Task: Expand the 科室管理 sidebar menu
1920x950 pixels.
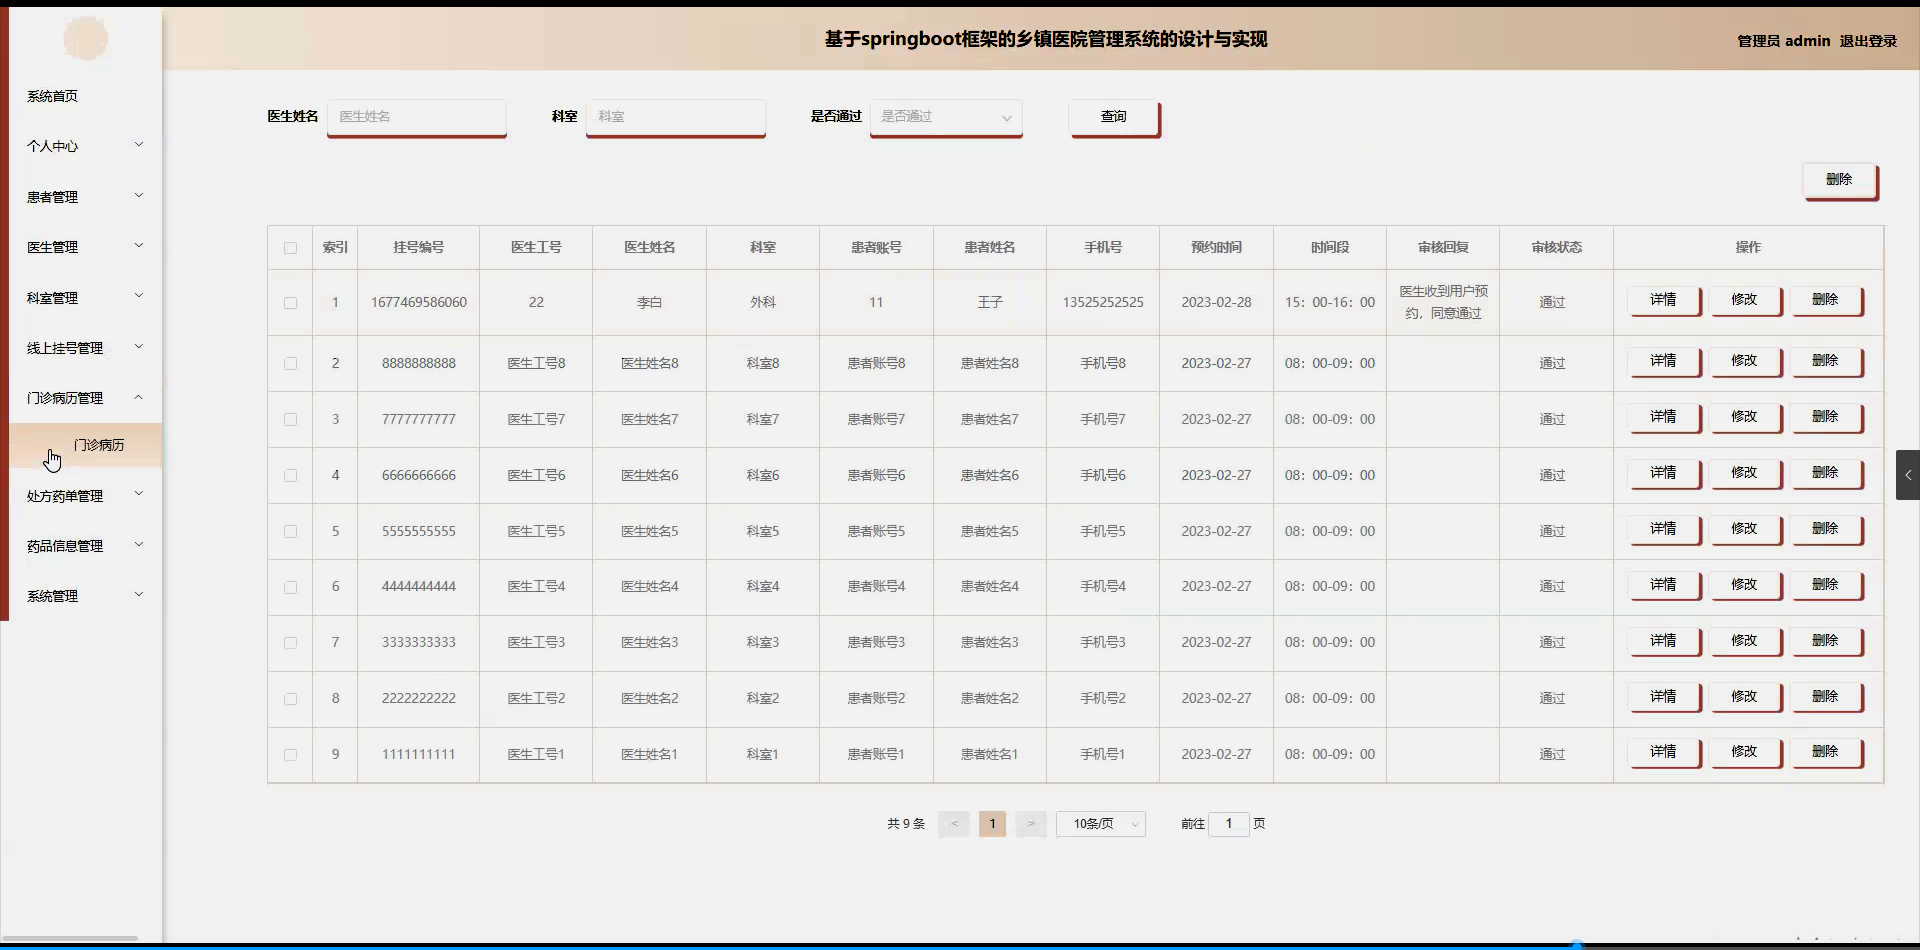Action: point(85,298)
